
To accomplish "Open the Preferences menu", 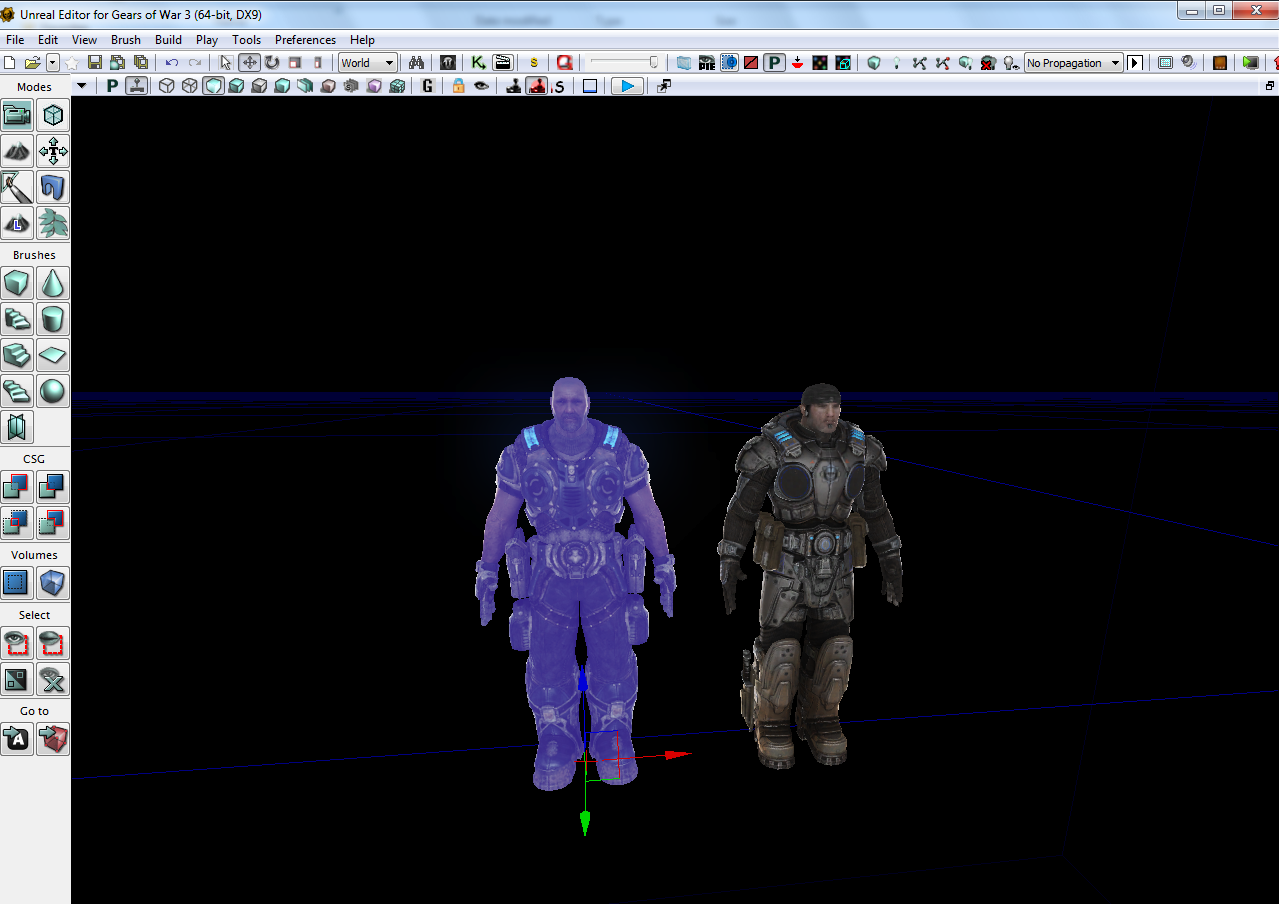I will pyautogui.click(x=305, y=40).
